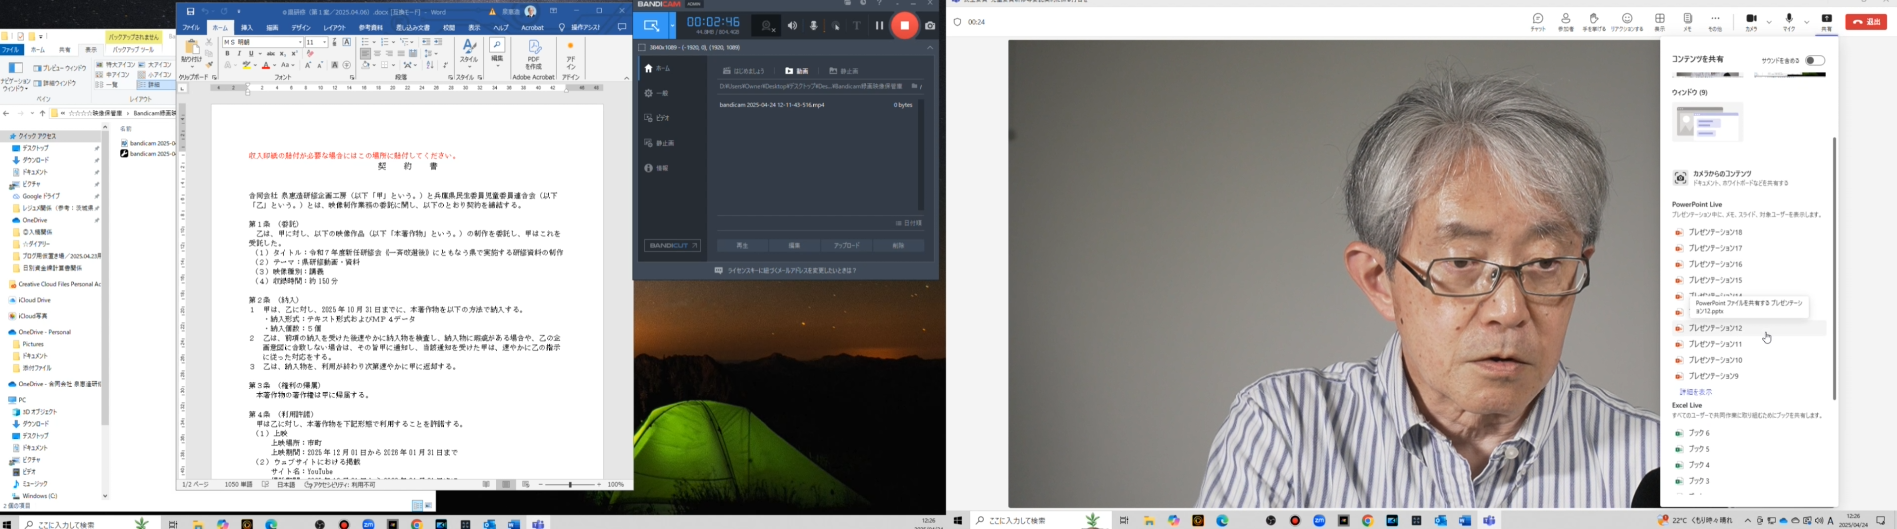Open Bandicam recording mode dropdown arrow
This screenshot has height=529, width=1897.
pos(672,25)
